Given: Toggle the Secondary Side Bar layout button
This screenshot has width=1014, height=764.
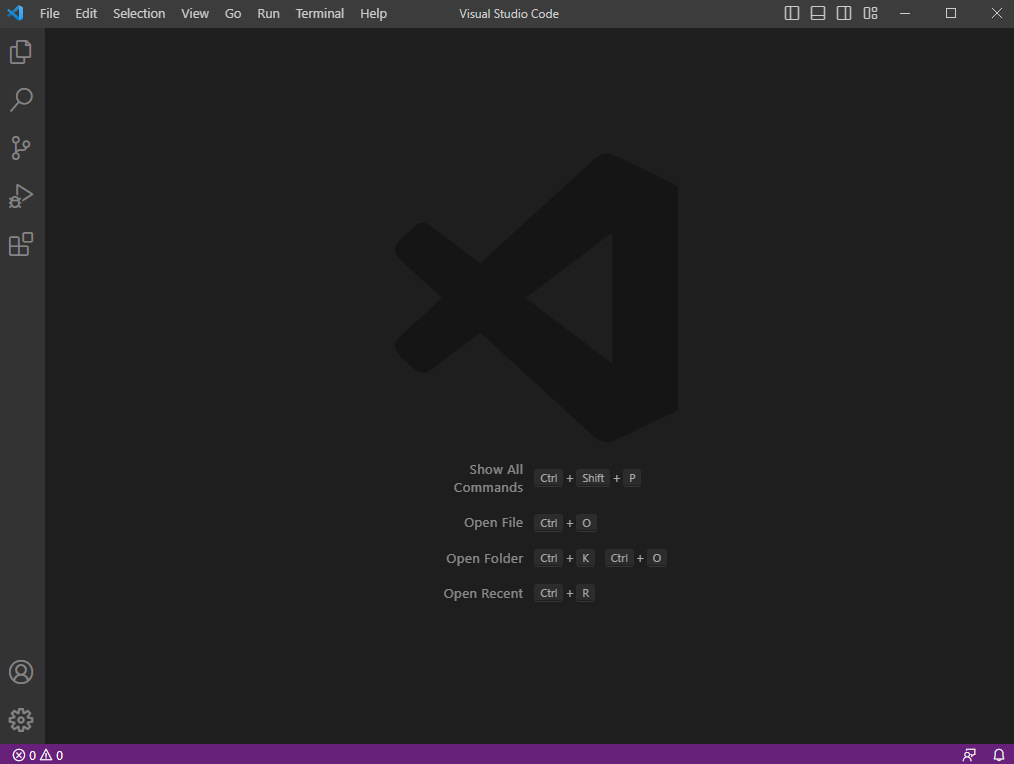Looking at the screenshot, I should 844,14.
